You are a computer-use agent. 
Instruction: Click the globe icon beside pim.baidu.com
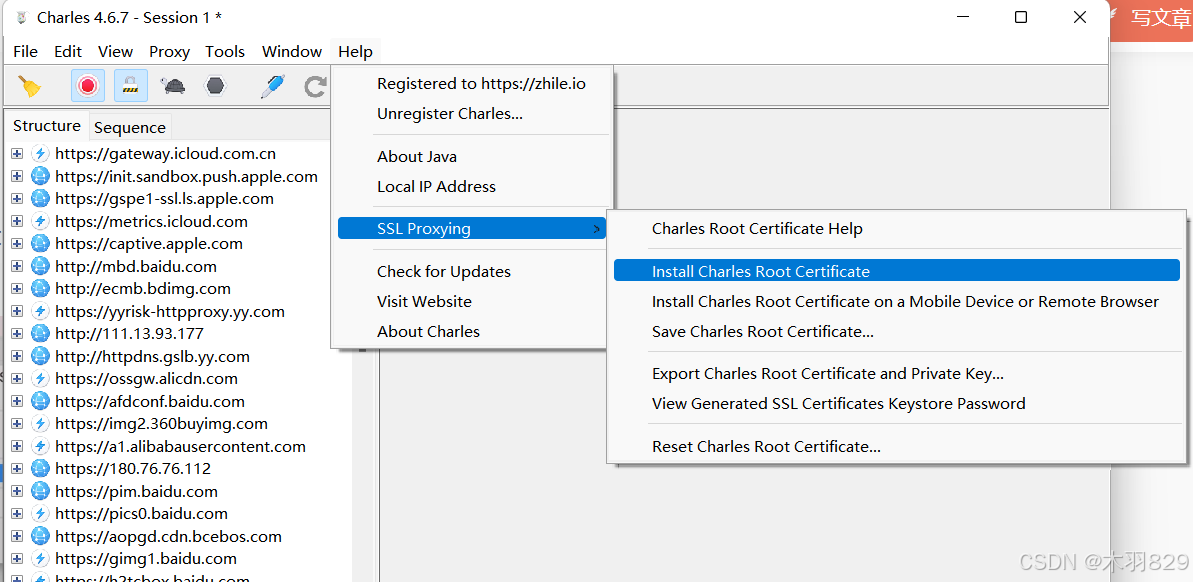coord(40,491)
